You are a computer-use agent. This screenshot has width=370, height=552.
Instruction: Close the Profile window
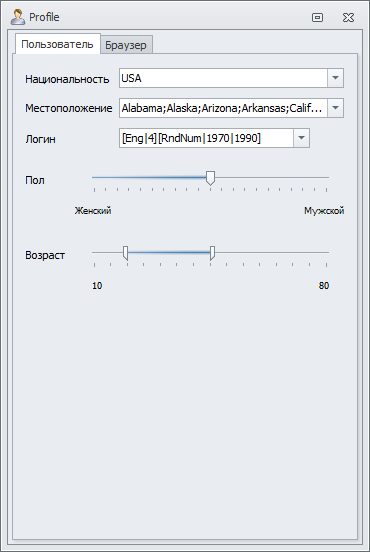[348, 17]
